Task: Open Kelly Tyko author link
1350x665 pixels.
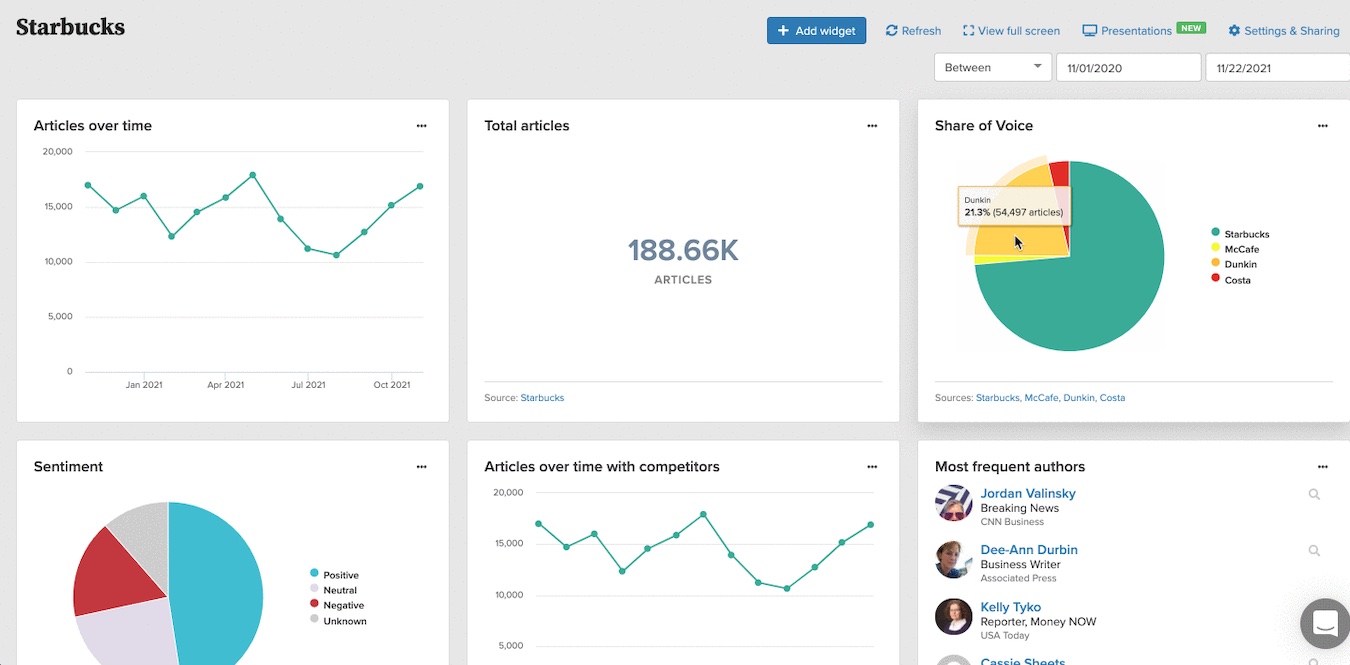Action: pyautogui.click(x=1010, y=607)
